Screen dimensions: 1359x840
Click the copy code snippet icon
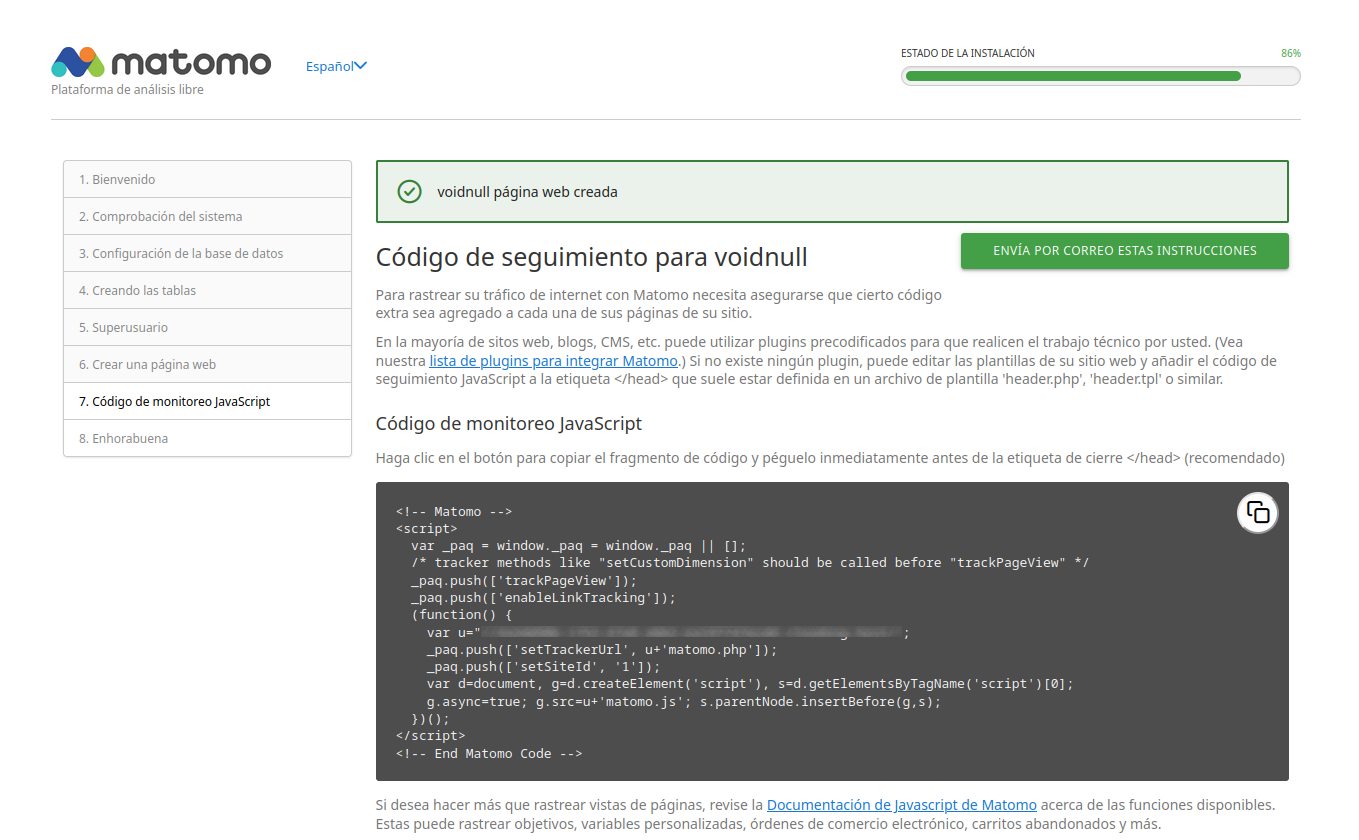point(1257,513)
